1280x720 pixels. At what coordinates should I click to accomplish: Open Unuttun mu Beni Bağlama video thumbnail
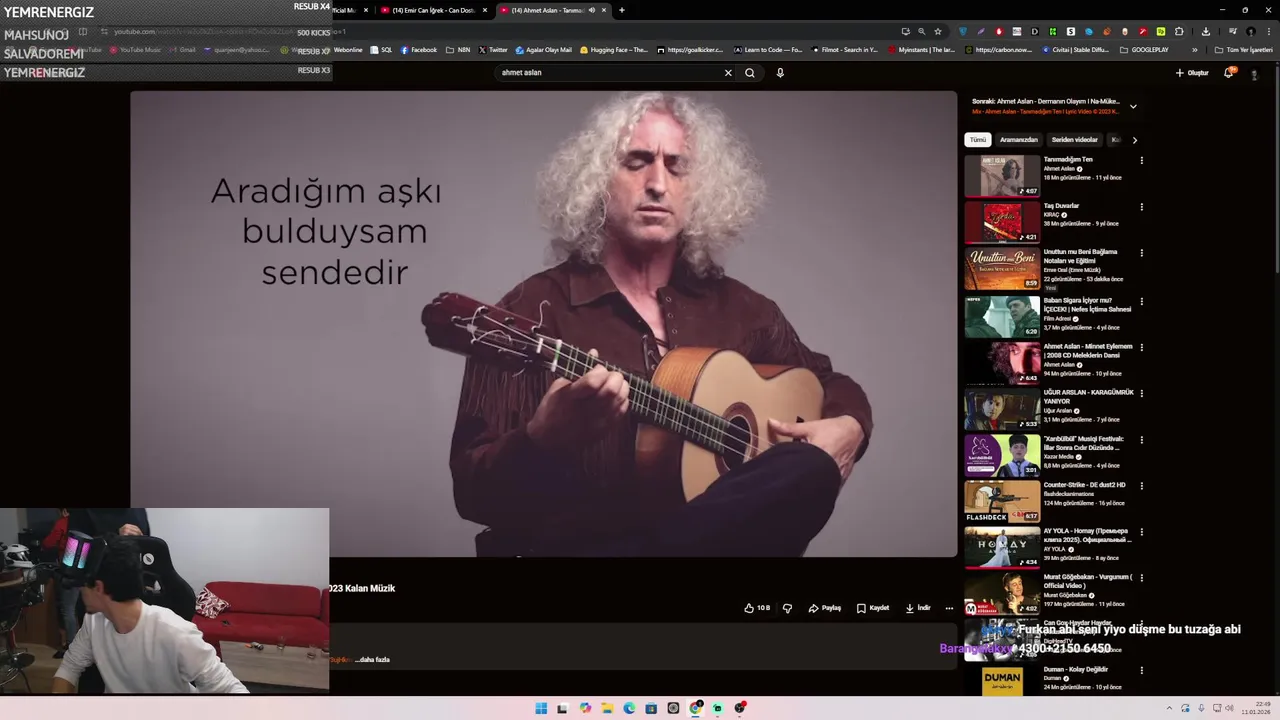pos(1002,269)
